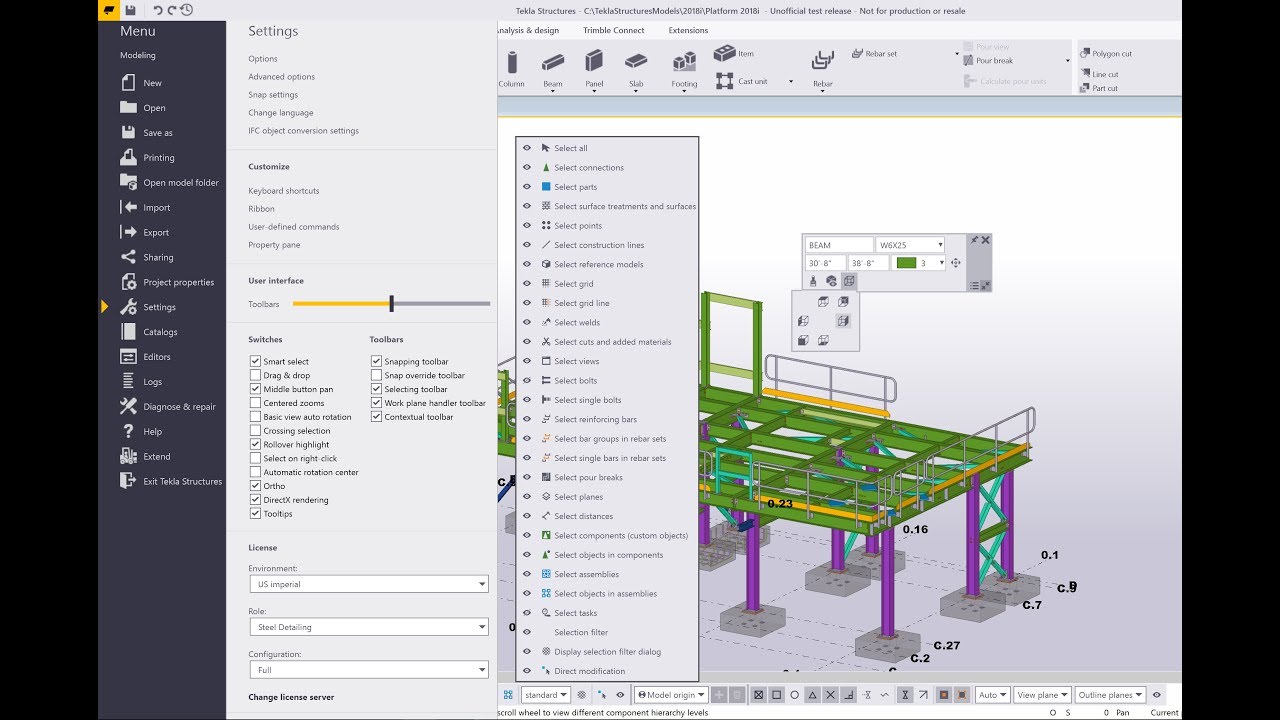Select Project properties in the menu
Image resolution: width=1280 pixels, height=720 pixels.
178,282
